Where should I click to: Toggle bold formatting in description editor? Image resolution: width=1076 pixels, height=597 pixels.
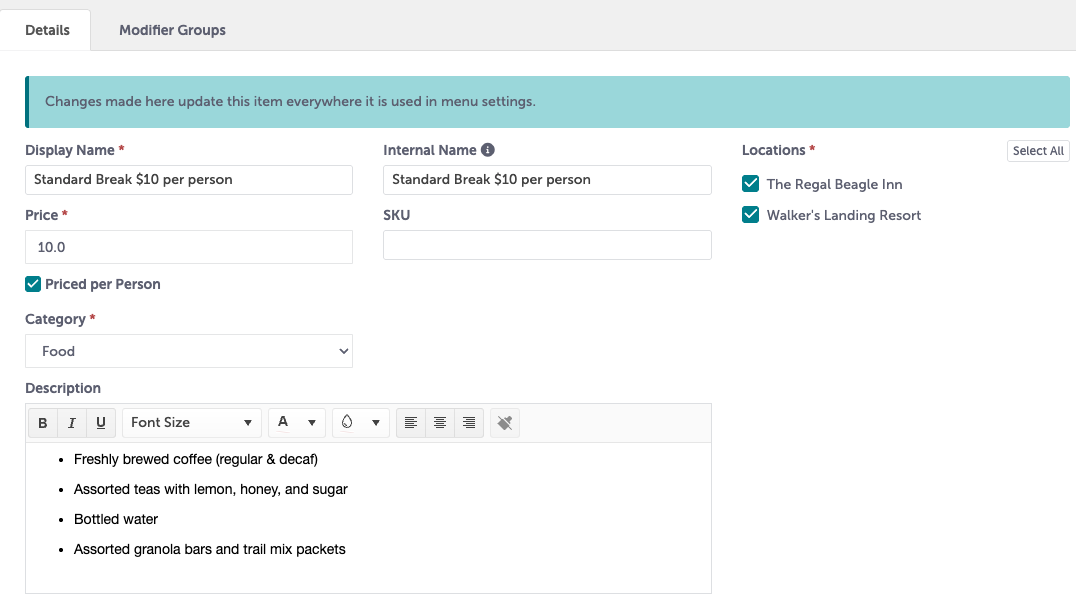42,423
